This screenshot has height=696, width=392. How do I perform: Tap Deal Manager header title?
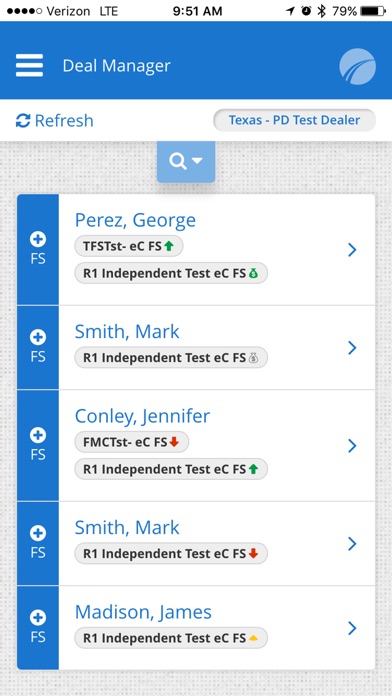[116, 66]
